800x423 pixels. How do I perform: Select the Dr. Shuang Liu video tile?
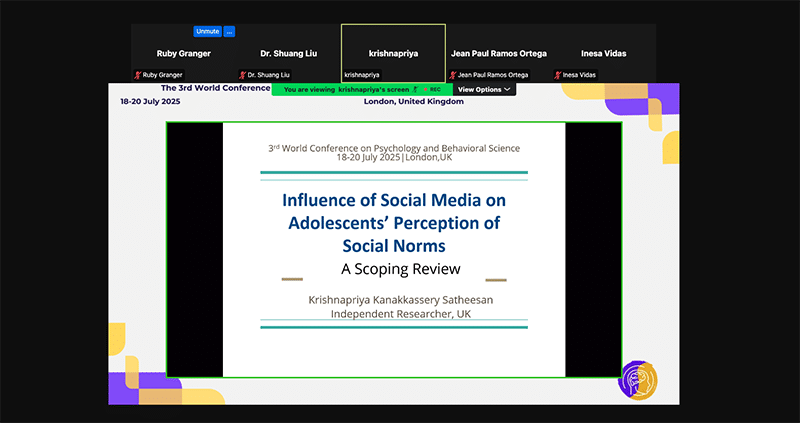[x=289, y=52]
